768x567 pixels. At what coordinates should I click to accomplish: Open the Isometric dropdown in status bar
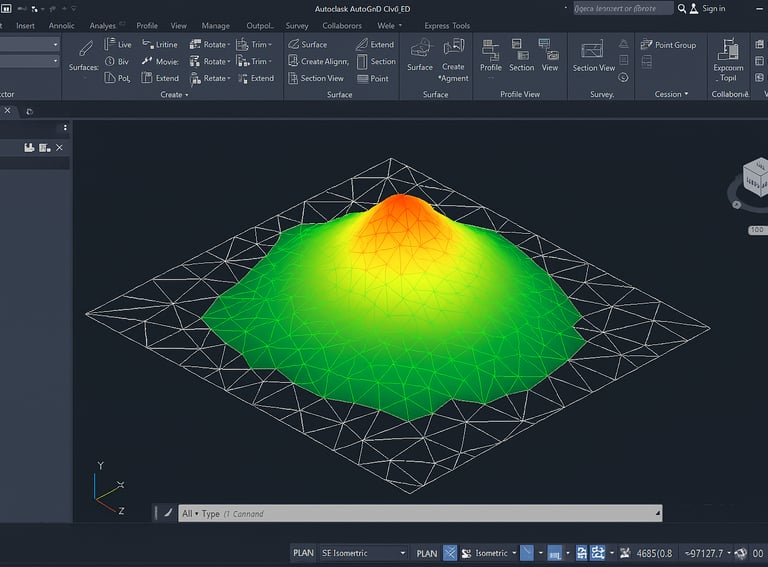click(x=495, y=553)
